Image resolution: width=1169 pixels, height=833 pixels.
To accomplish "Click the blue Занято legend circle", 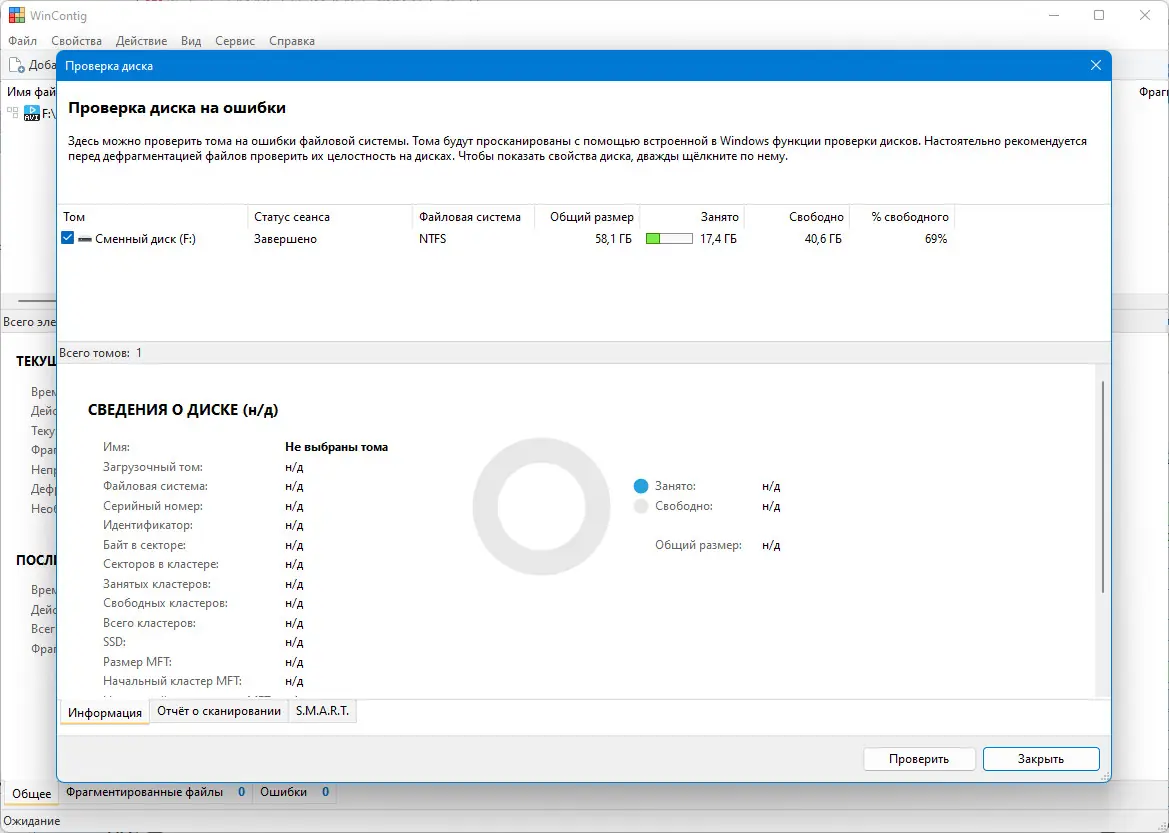I will point(641,486).
